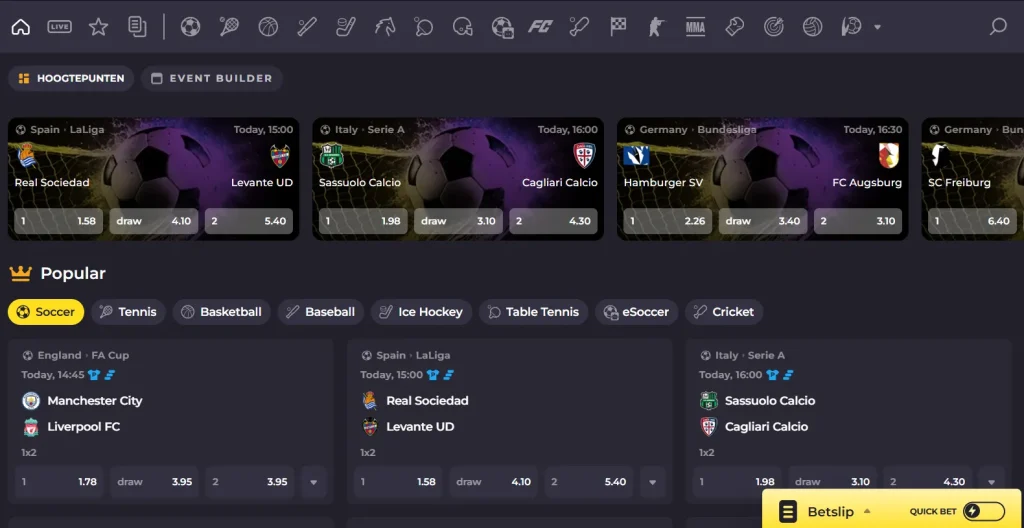
Task: Open the Manchester City match name
Action: click(x=95, y=401)
